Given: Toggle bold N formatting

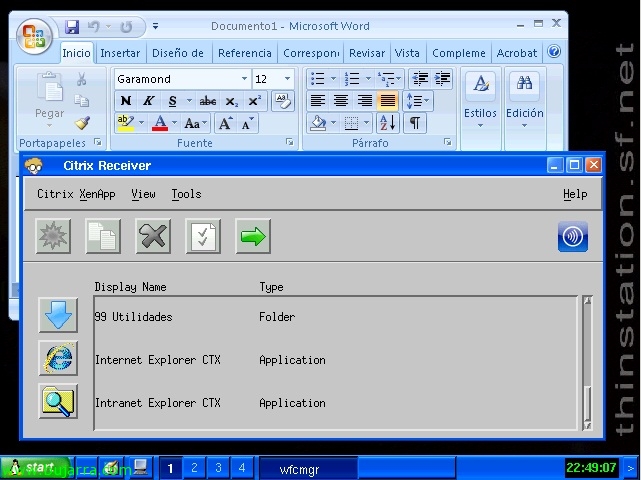Looking at the screenshot, I should (x=126, y=101).
